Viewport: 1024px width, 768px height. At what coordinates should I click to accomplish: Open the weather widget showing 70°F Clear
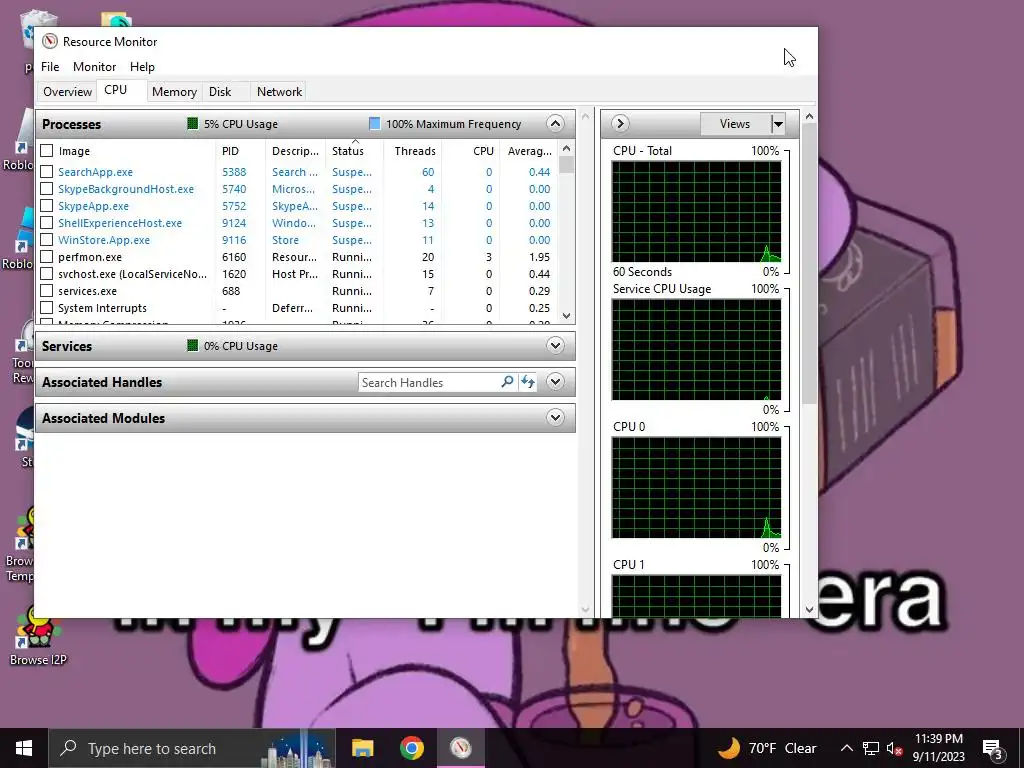pos(767,748)
